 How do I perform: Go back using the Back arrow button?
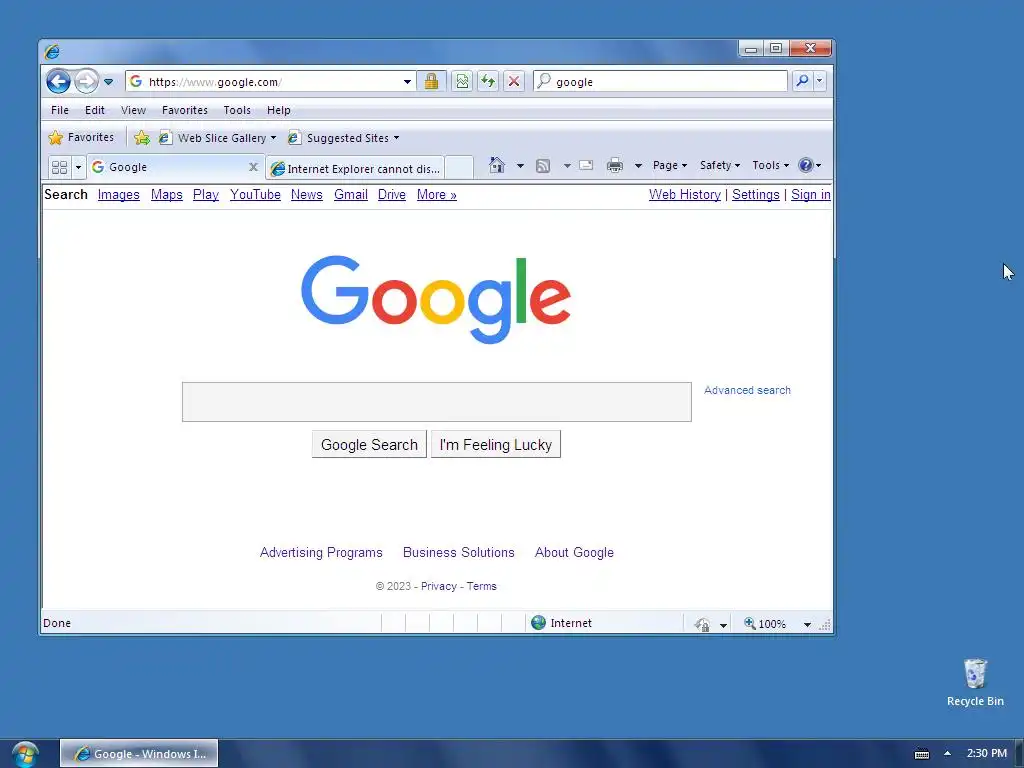58,82
